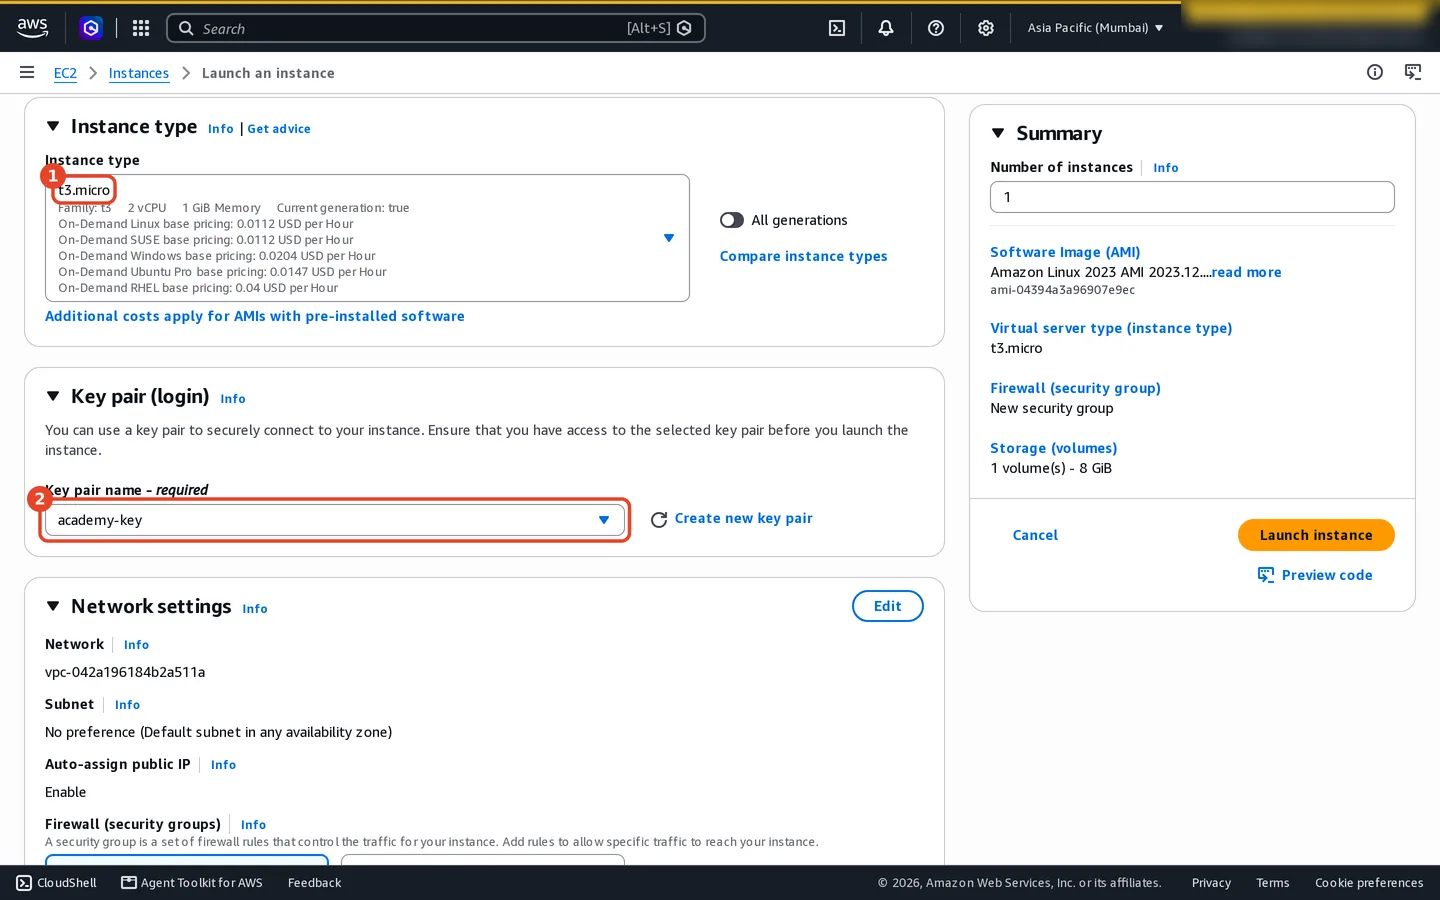
Task: Click Cancel in the Summary panel
Action: 1035,535
